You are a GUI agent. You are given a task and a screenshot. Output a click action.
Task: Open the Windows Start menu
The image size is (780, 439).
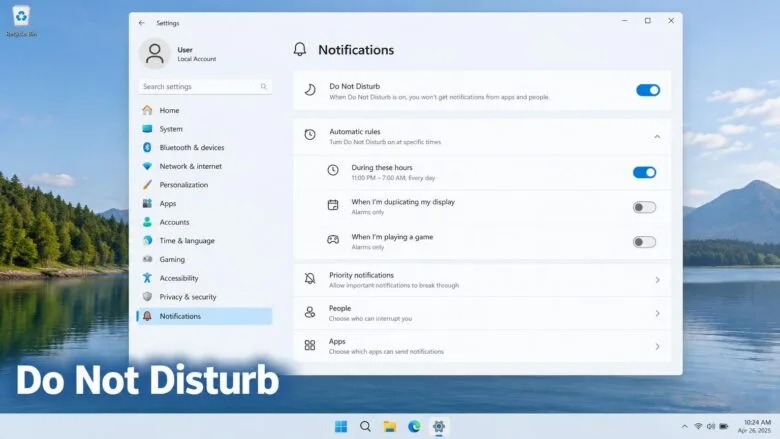[x=341, y=427]
